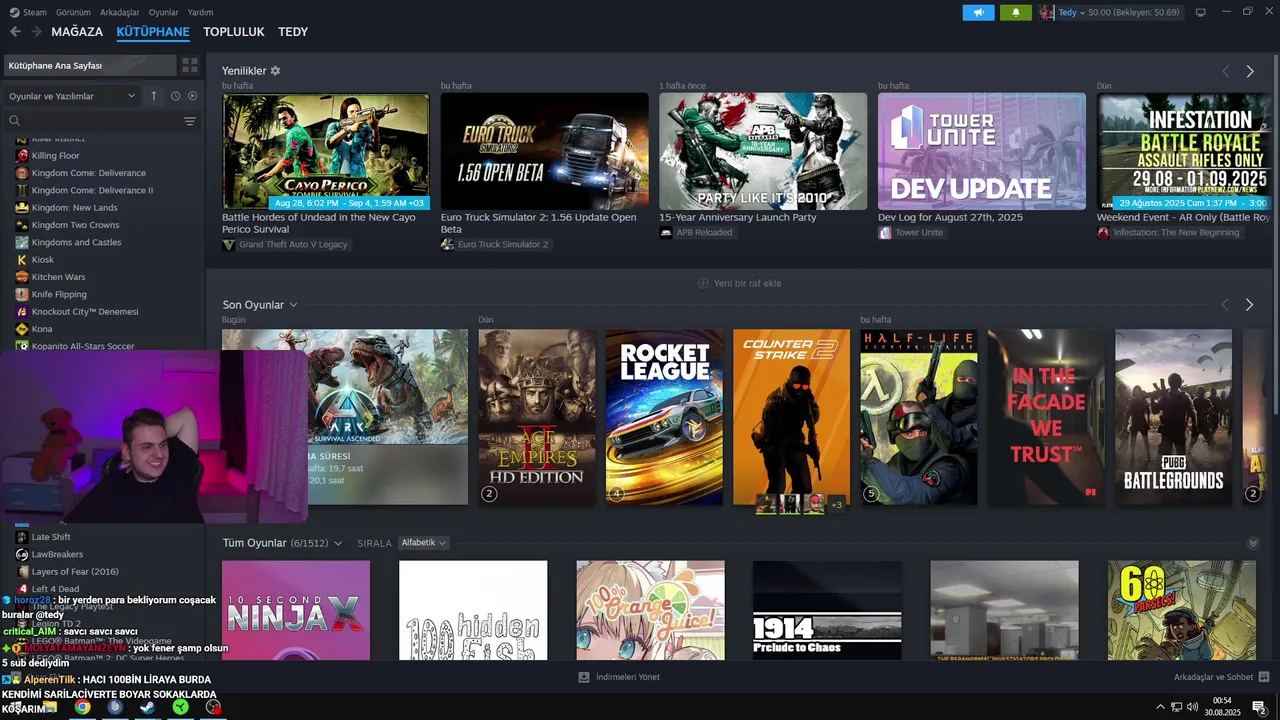Collapse Tüm Oyunlar shelf with double chevron
Screen dimensions: 1280x720
[x=1253, y=543]
